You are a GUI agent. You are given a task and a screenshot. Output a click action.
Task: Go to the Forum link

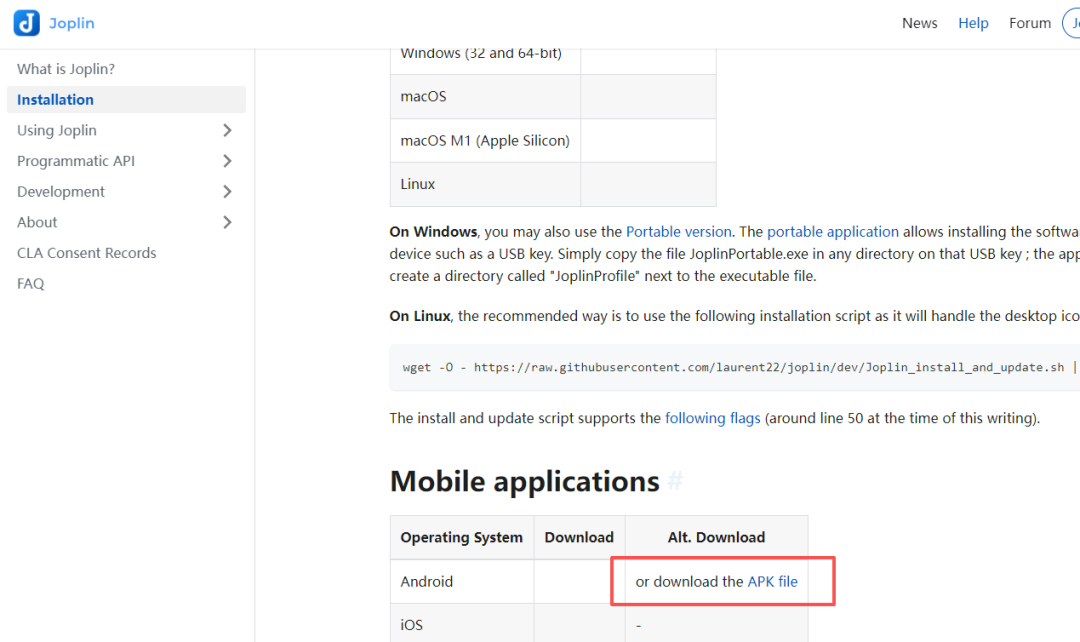pos(1030,23)
